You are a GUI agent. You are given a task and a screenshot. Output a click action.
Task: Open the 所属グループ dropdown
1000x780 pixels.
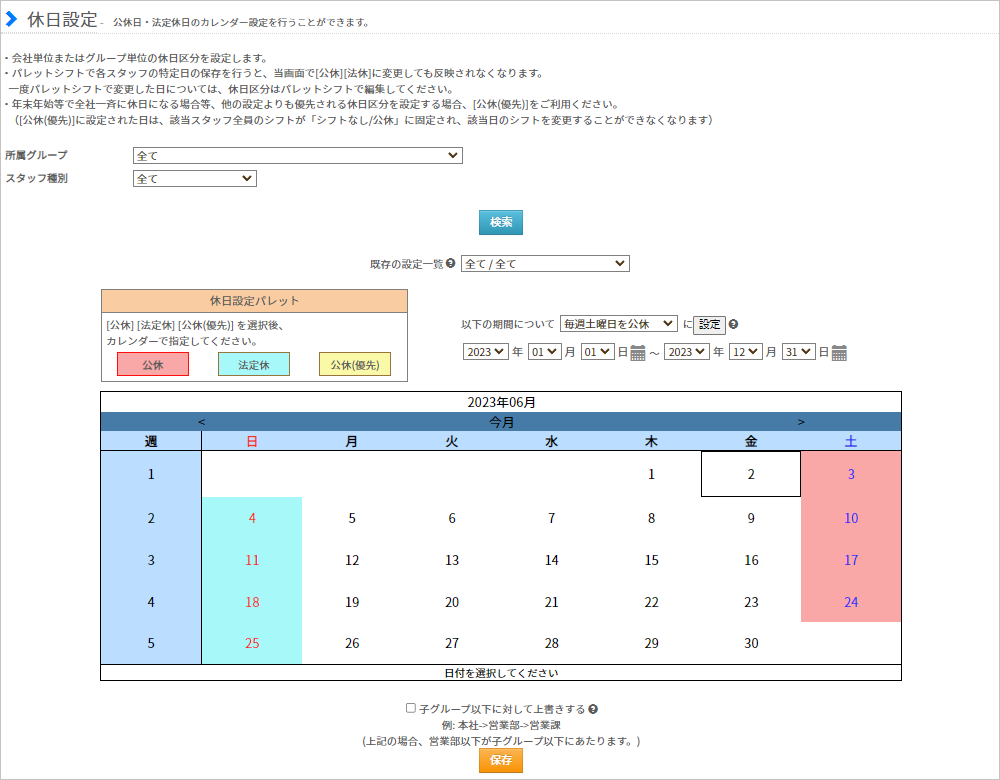pyautogui.click(x=297, y=155)
